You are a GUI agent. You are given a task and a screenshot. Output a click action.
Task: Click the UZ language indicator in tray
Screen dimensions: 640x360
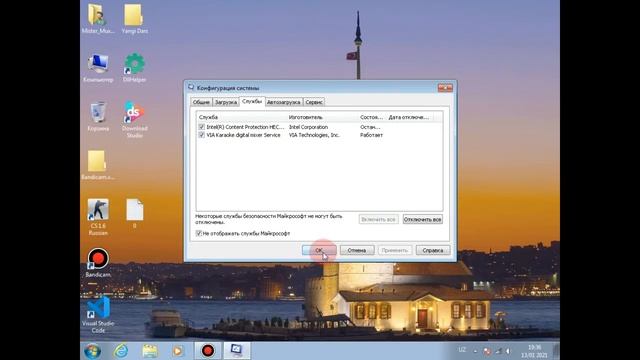[462, 350]
